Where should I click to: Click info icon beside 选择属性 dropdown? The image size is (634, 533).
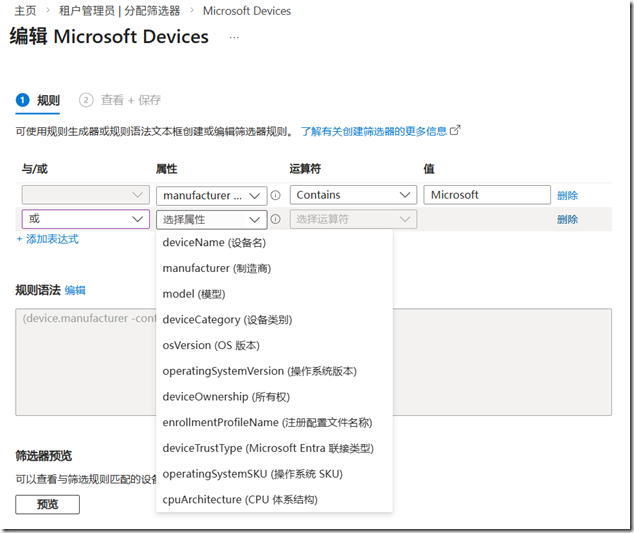tap(275, 220)
